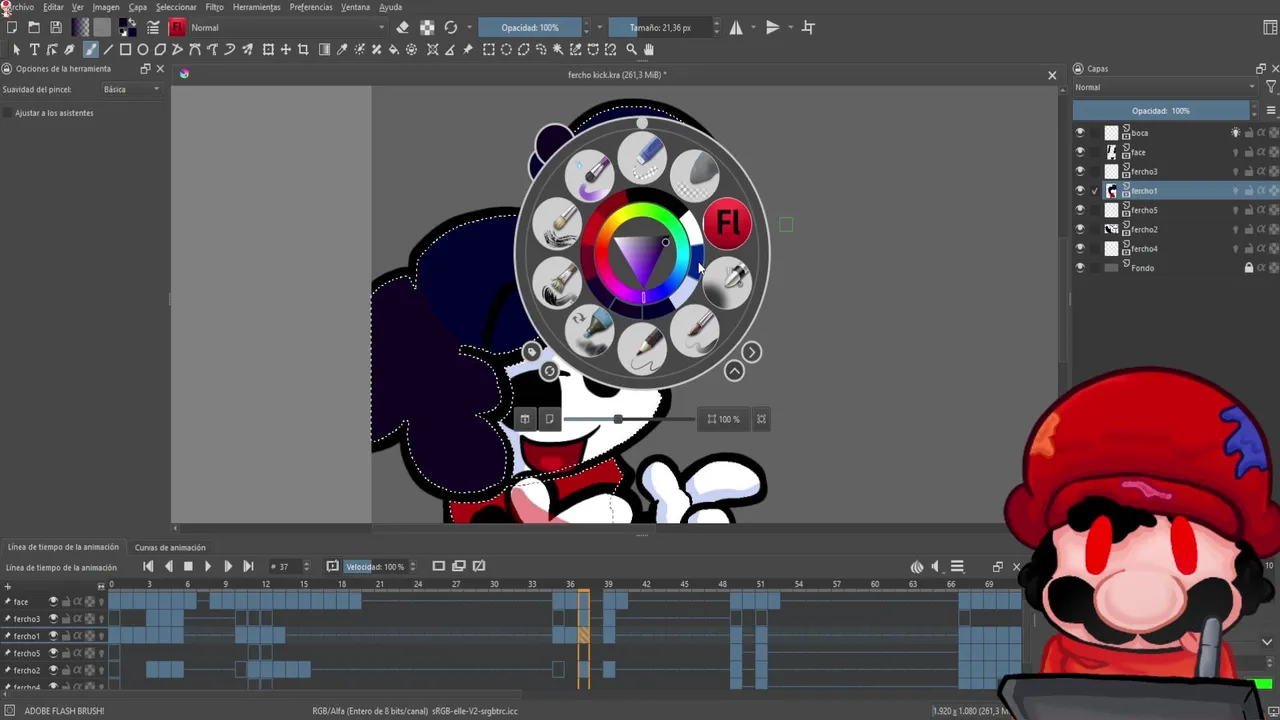Viewport: 1280px width, 720px height.
Task: Adjust the Tamaño brush size slider
Action: point(660,27)
